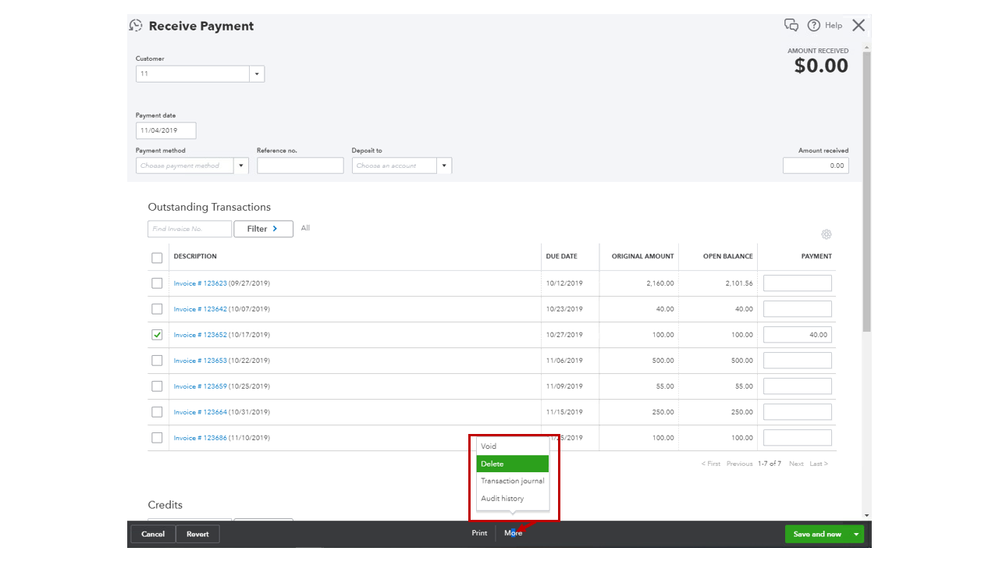Close the Receive Payment window
This screenshot has height=562, width=999.
point(859,25)
